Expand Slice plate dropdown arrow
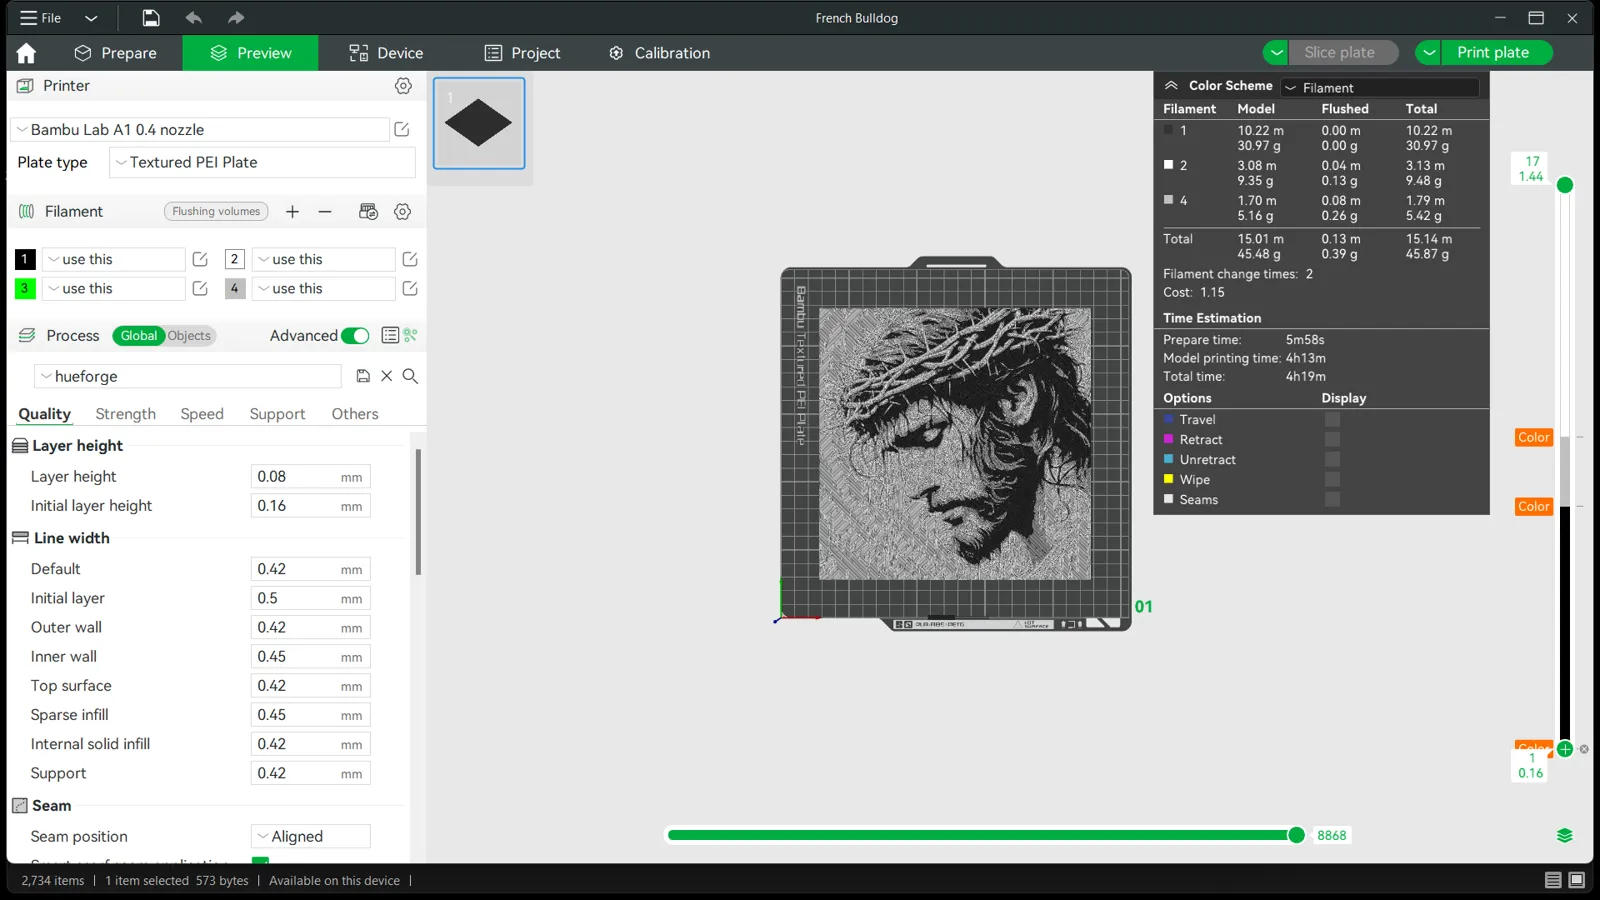This screenshot has width=1600, height=900. pyautogui.click(x=1276, y=53)
